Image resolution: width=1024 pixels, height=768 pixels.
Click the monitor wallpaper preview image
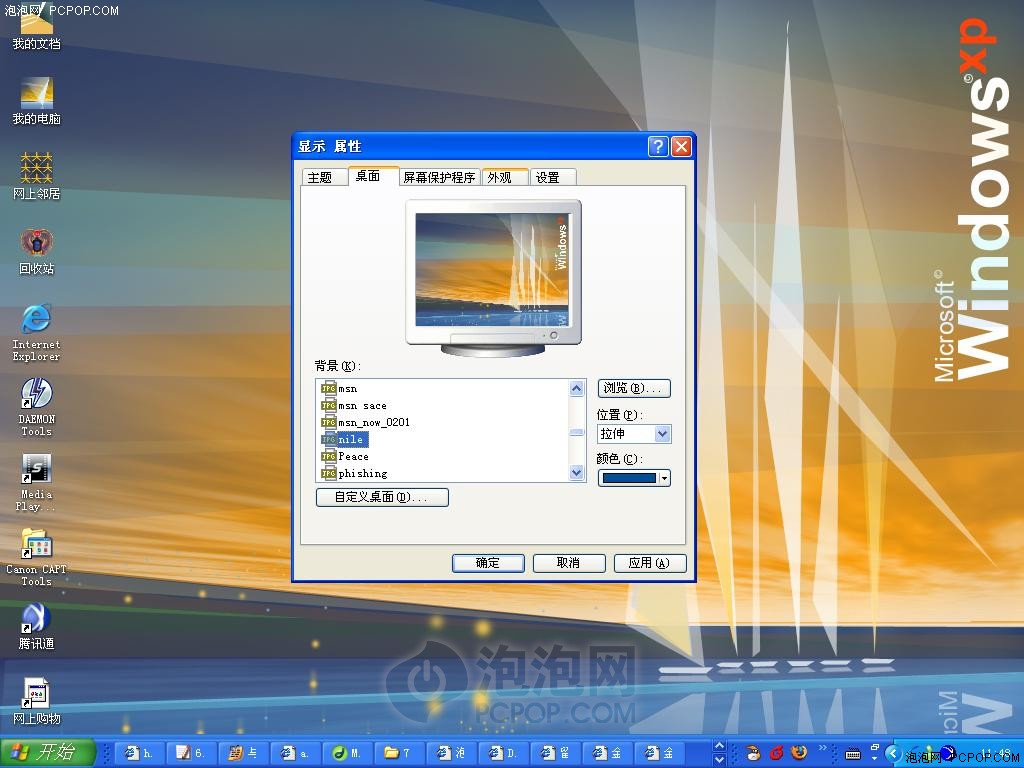pos(493,269)
